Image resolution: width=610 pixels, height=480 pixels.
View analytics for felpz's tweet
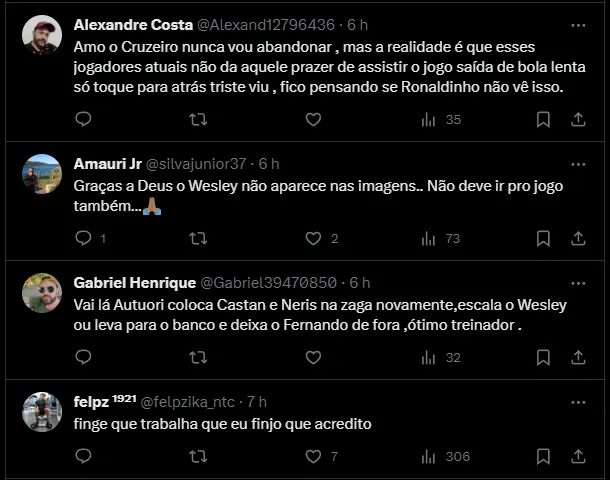428,457
